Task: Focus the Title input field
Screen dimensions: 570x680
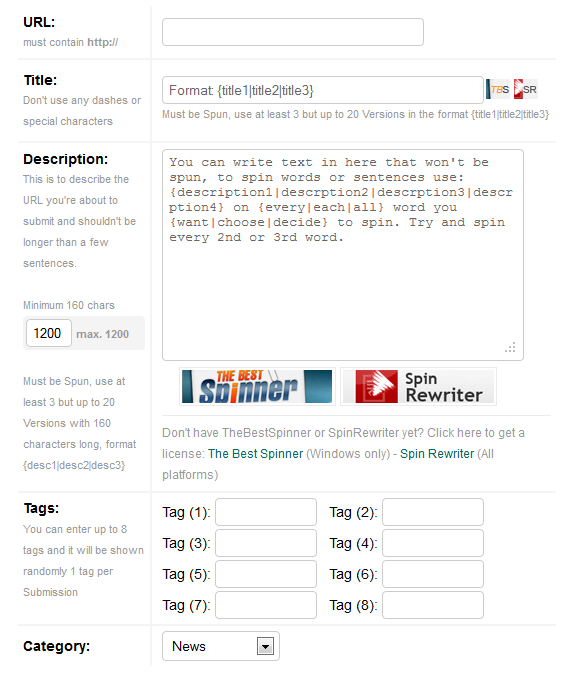Action: click(323, 90)
